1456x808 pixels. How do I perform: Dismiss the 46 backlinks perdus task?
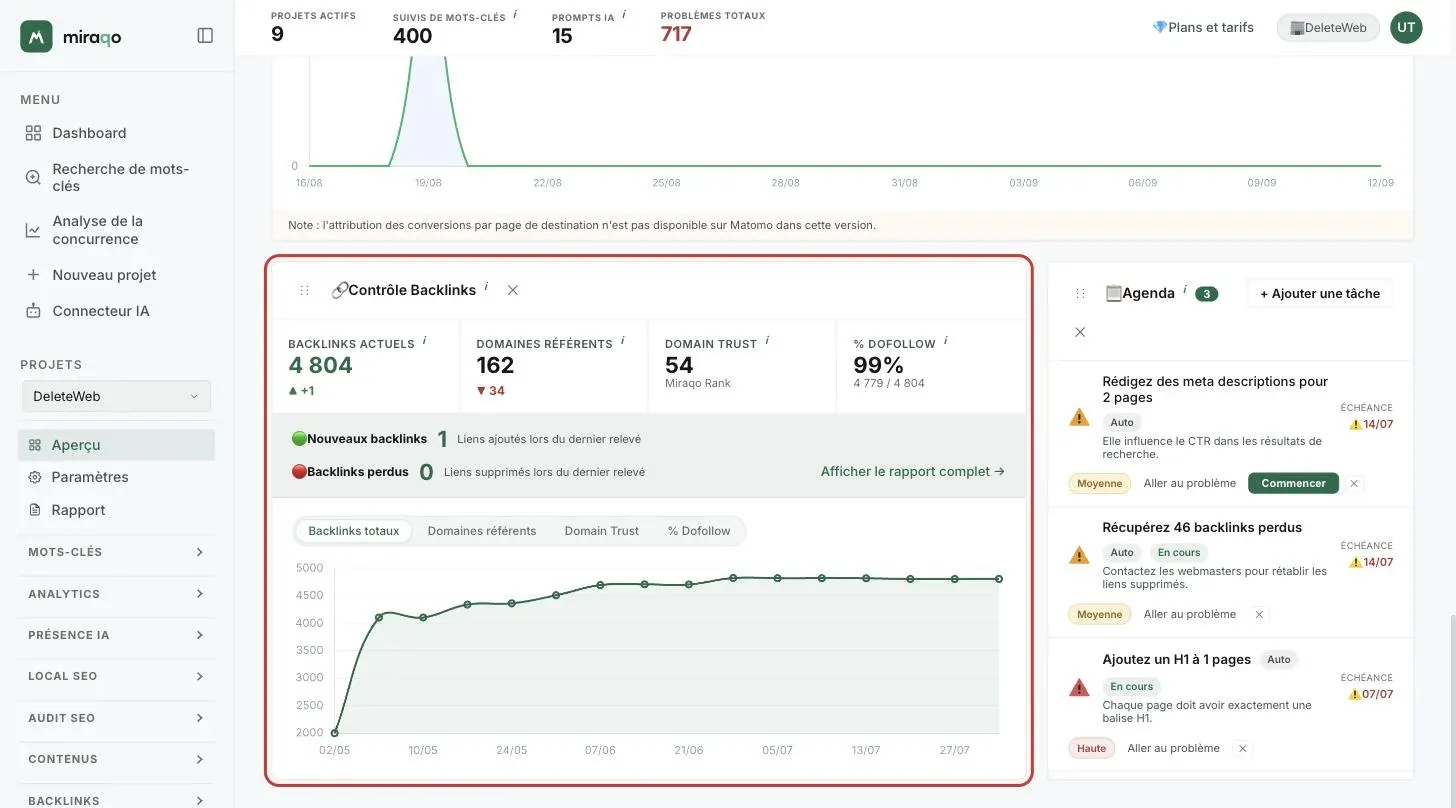1259,614
